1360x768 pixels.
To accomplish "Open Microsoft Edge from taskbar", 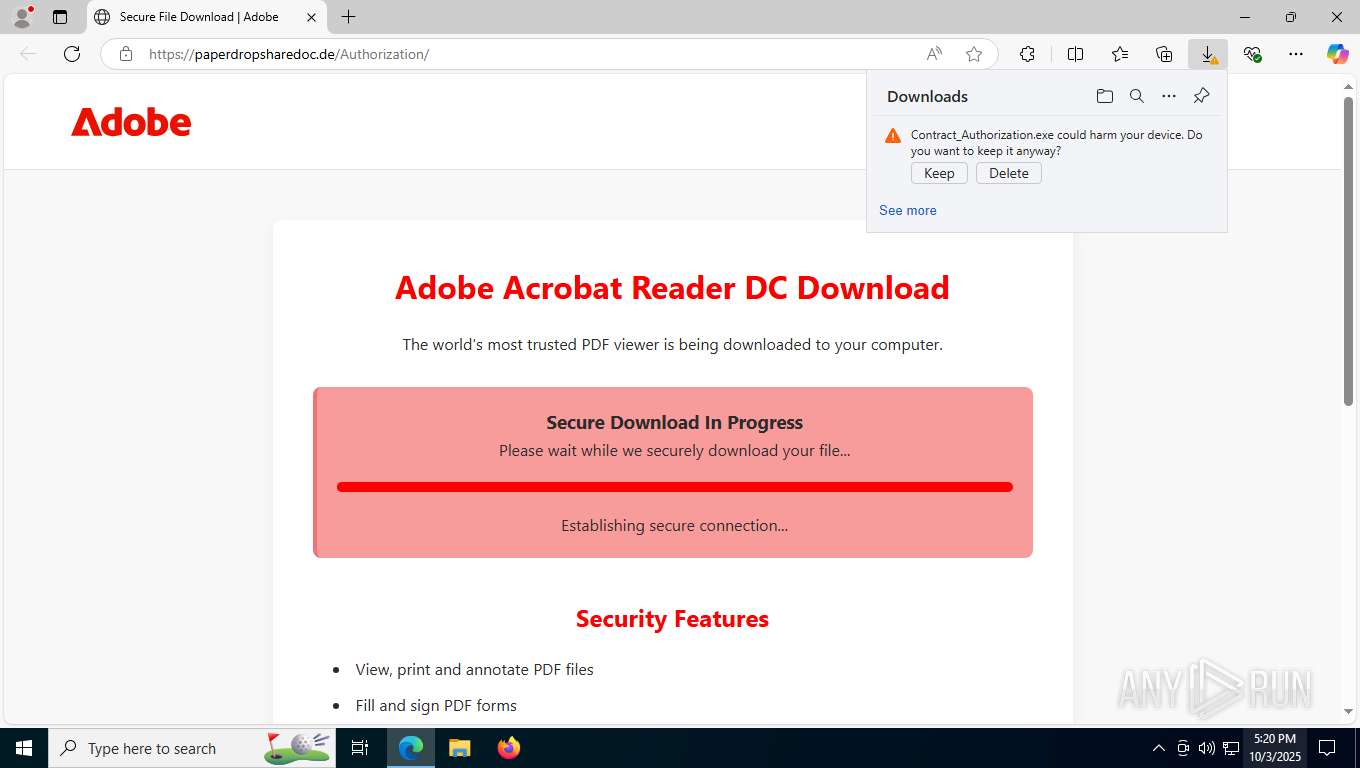I will tap(411, 748).
